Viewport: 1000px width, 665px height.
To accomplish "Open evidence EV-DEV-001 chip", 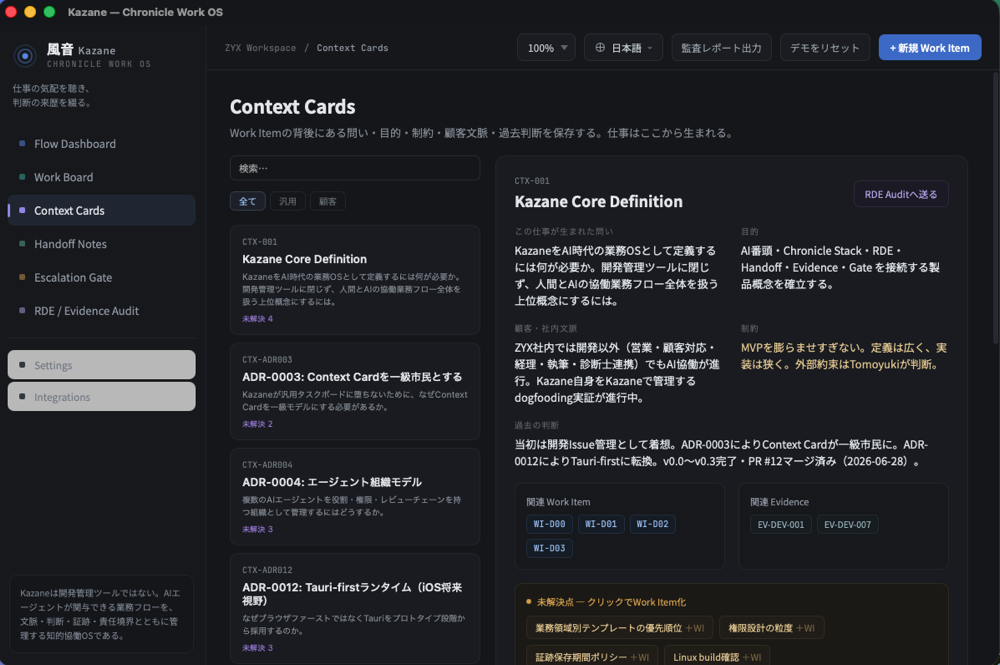I will (x=781, y=525).
